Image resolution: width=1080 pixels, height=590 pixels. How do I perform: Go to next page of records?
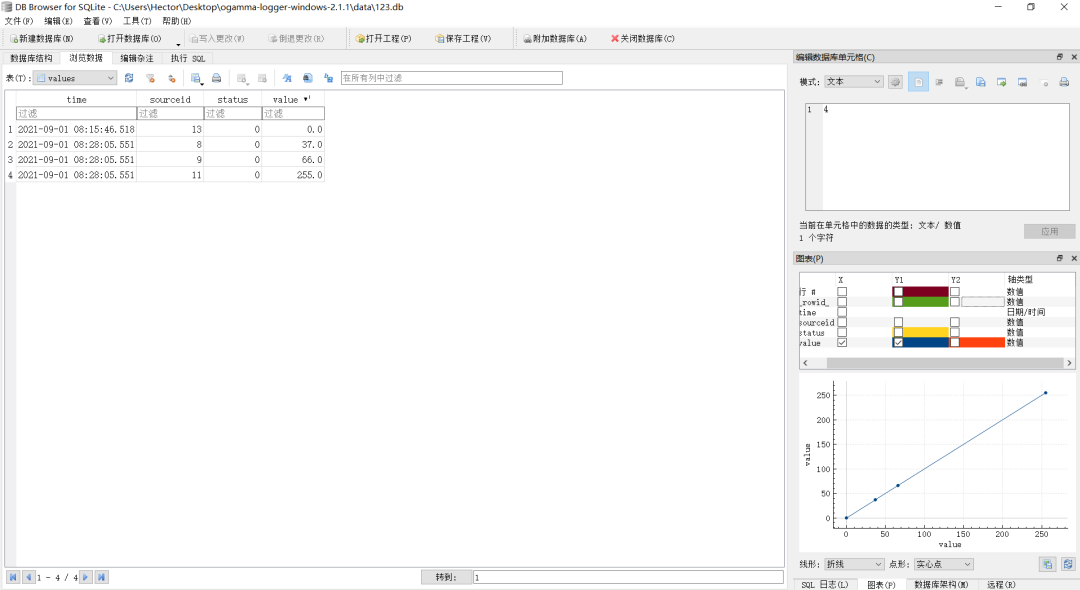click(x=85, y=578)
